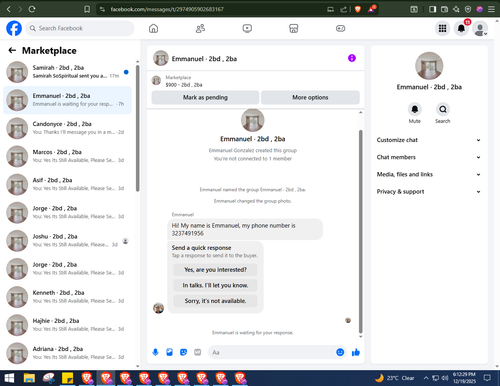Image resolution: width=500 pixels, height=386 pixels.
Task: Open the Friends icon in top navigation
Action: [x=200, y=29]
